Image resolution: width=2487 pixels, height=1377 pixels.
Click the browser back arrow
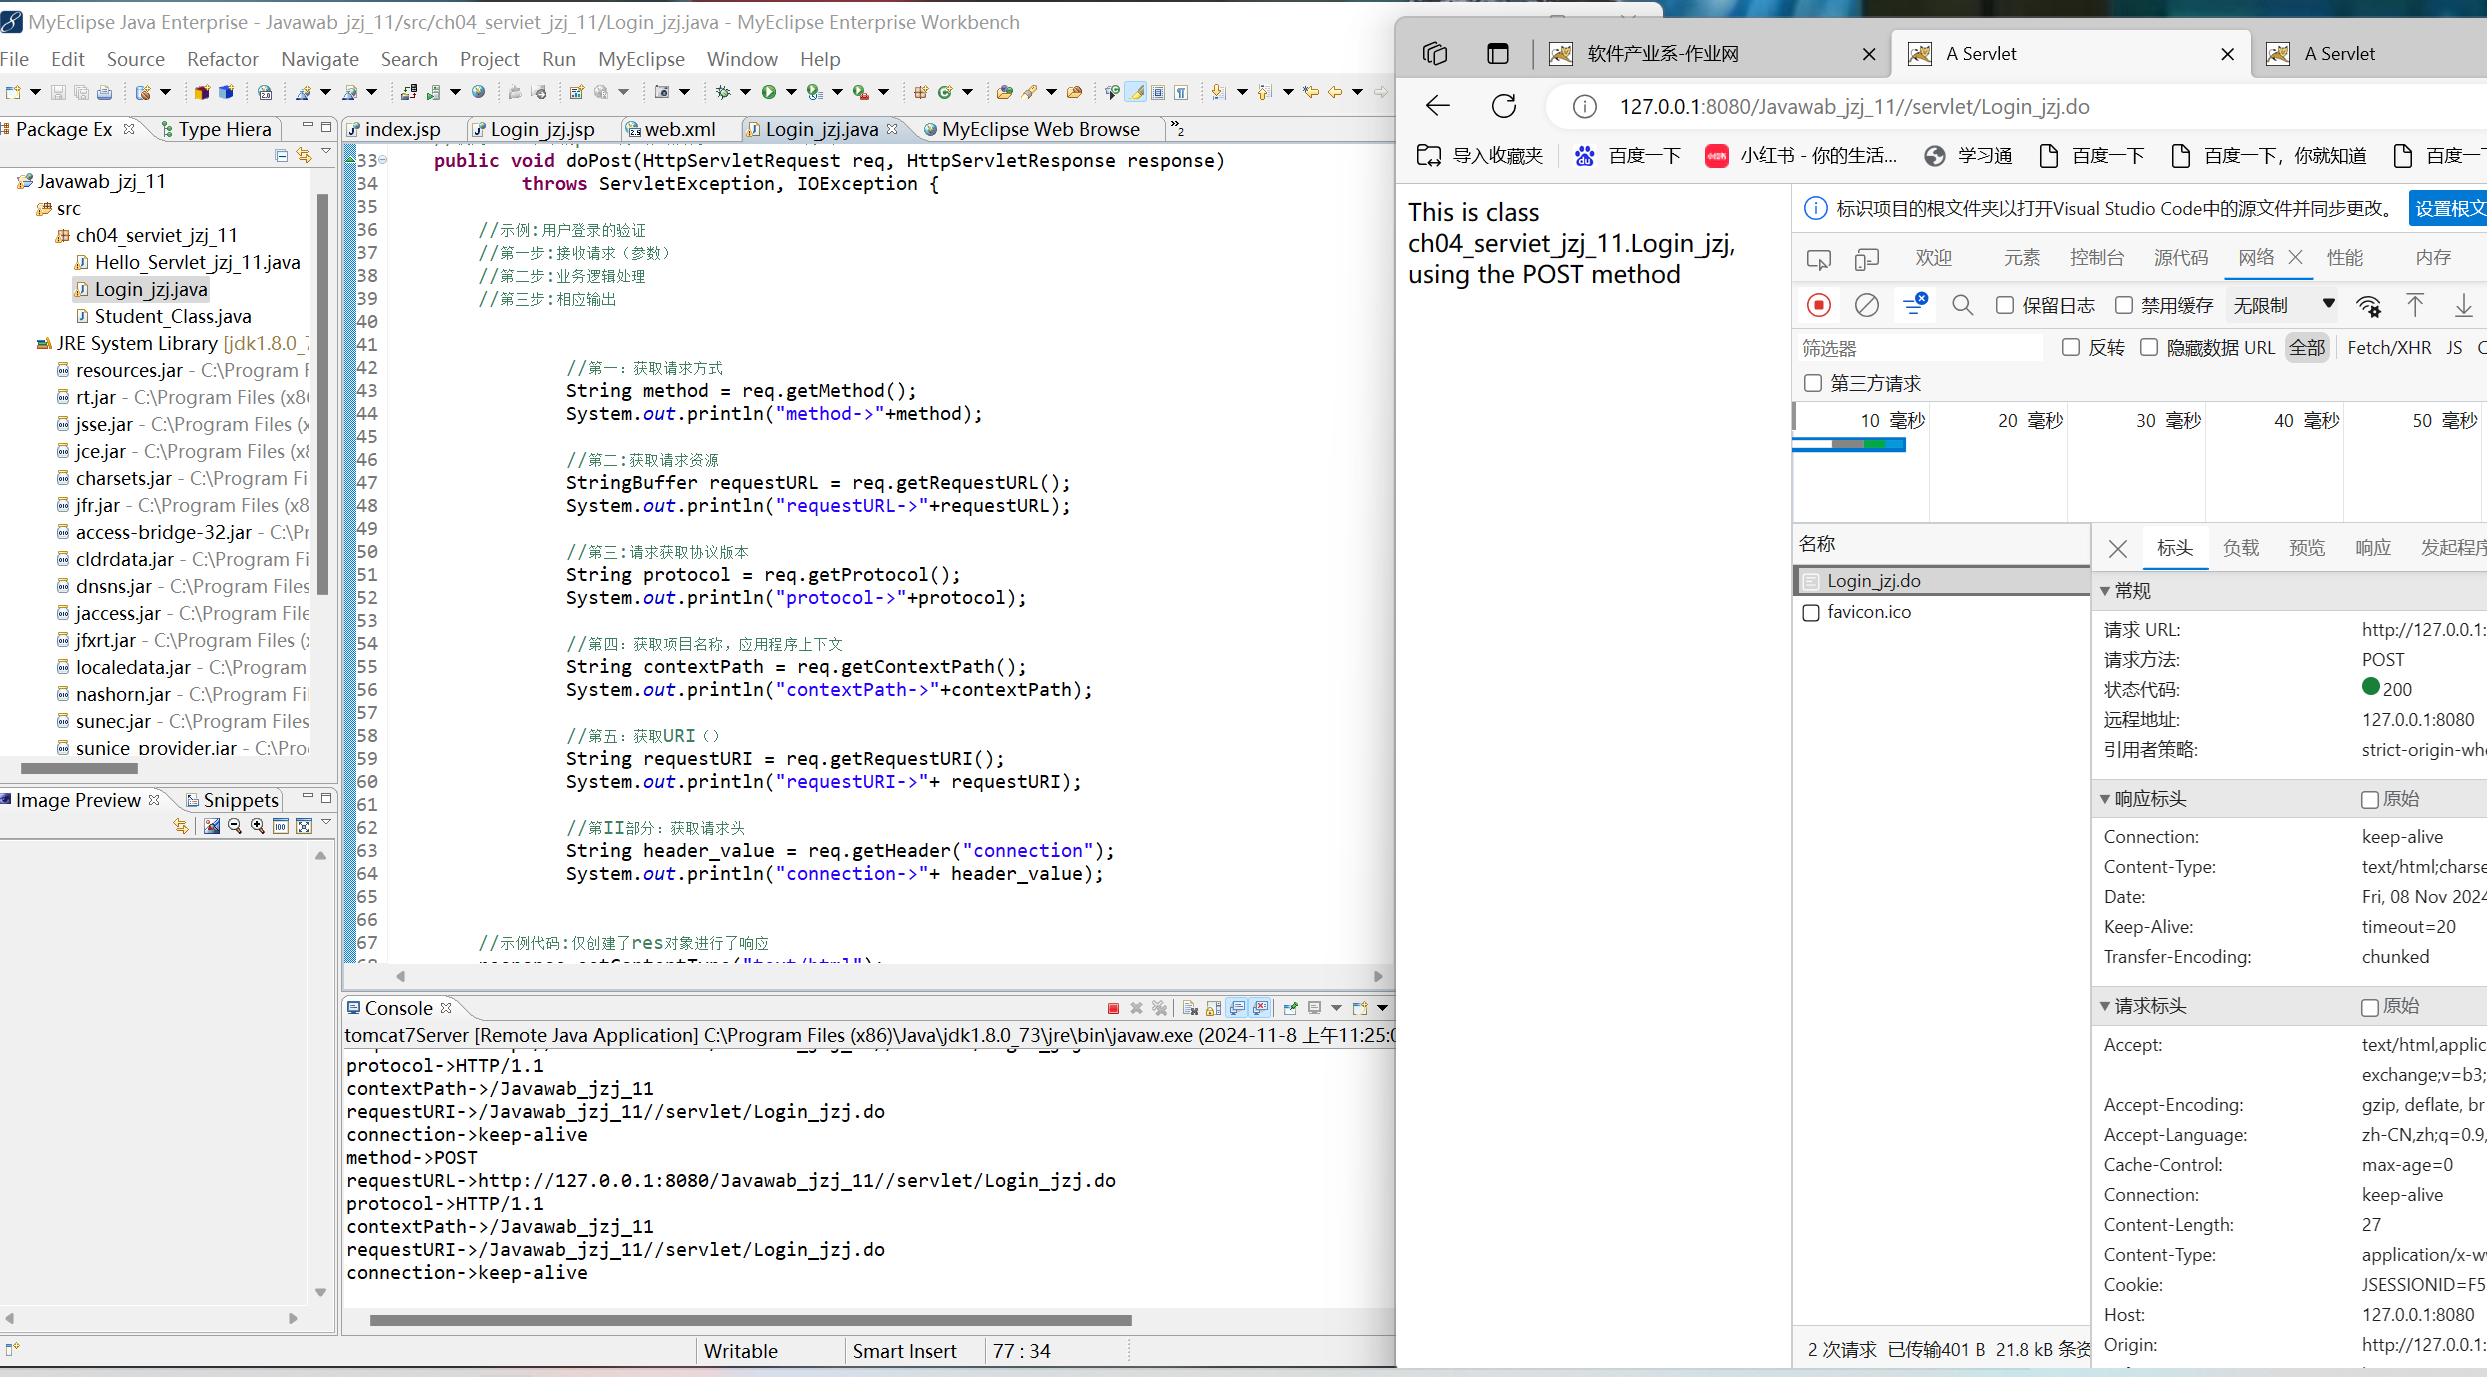click(1437, 106)
